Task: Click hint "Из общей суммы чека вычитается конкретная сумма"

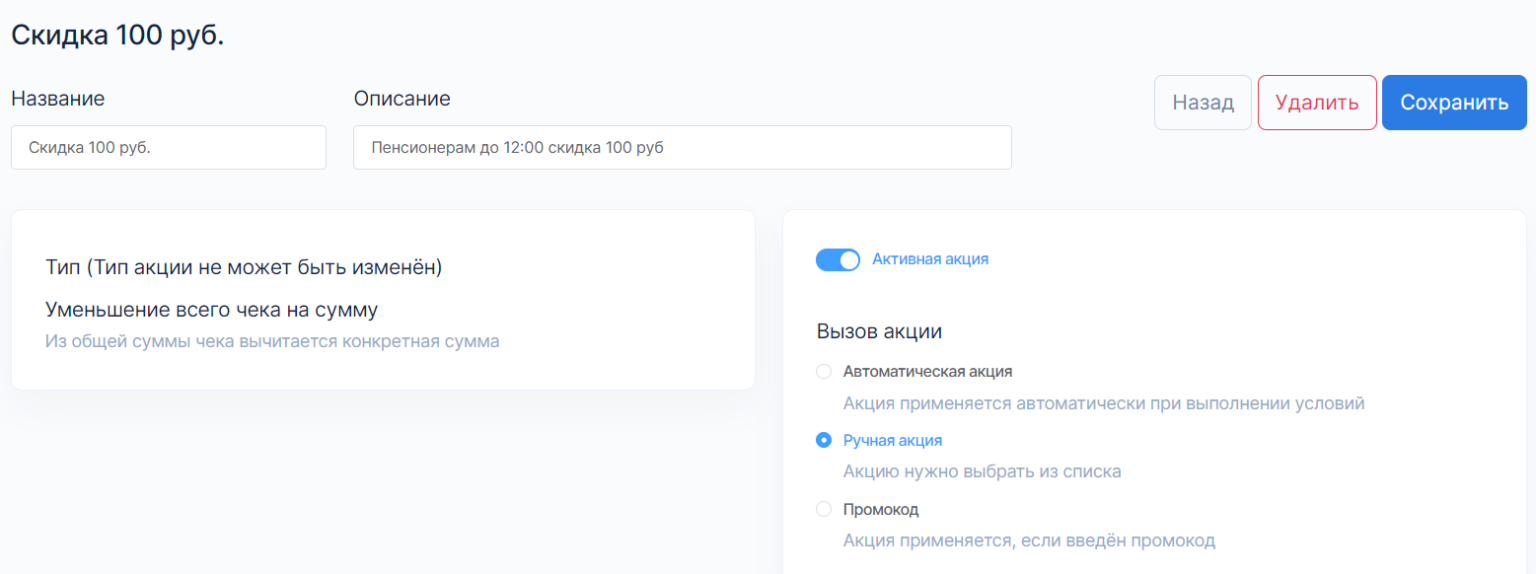Action: (x=272, y=341)
